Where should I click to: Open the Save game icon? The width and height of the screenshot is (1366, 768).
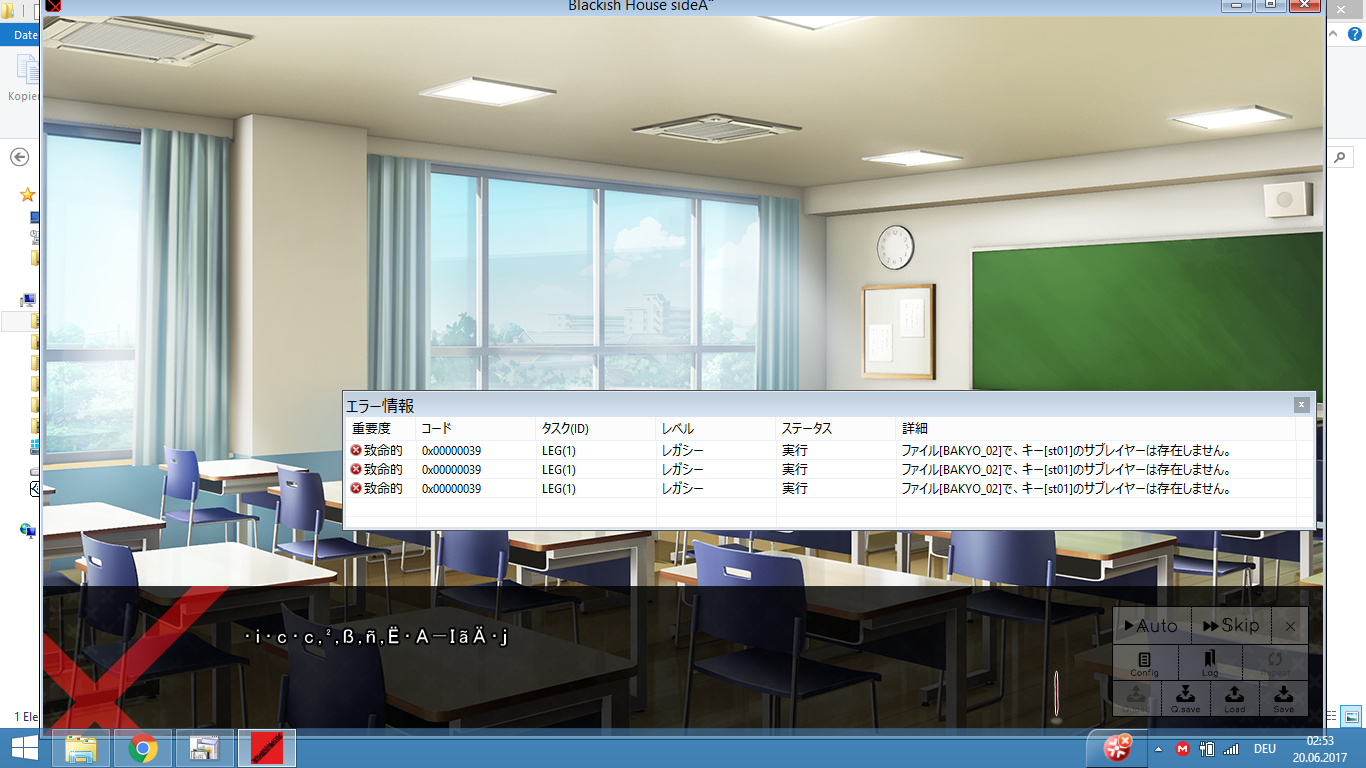click(1284, 698)
